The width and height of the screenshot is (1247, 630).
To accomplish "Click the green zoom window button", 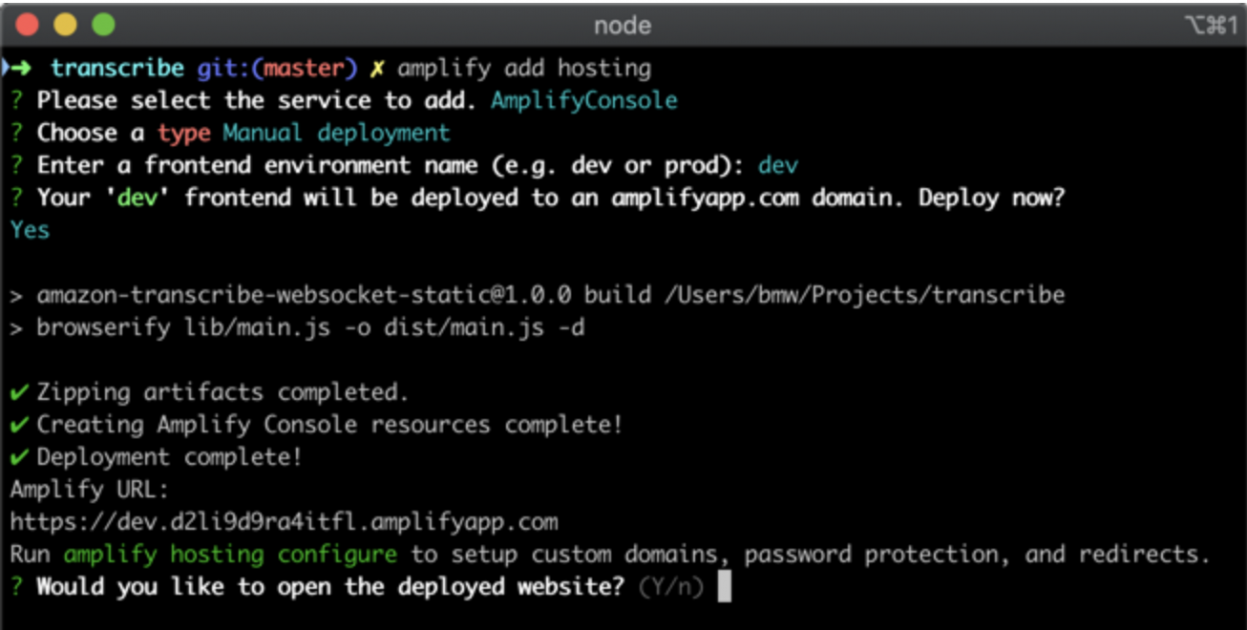I will point(103,25).
